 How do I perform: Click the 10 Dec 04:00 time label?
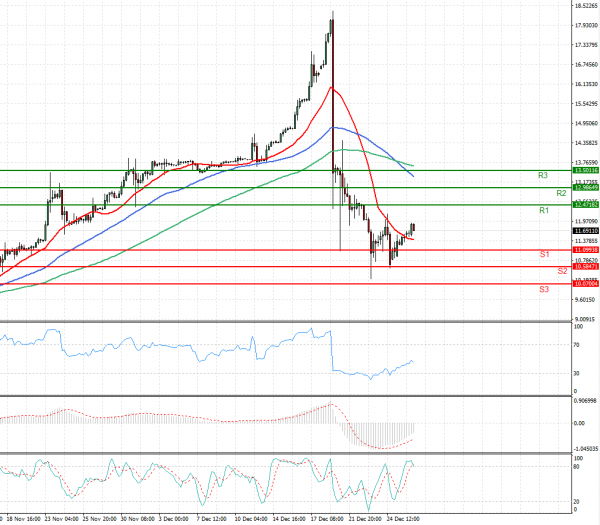click(251, 519)
